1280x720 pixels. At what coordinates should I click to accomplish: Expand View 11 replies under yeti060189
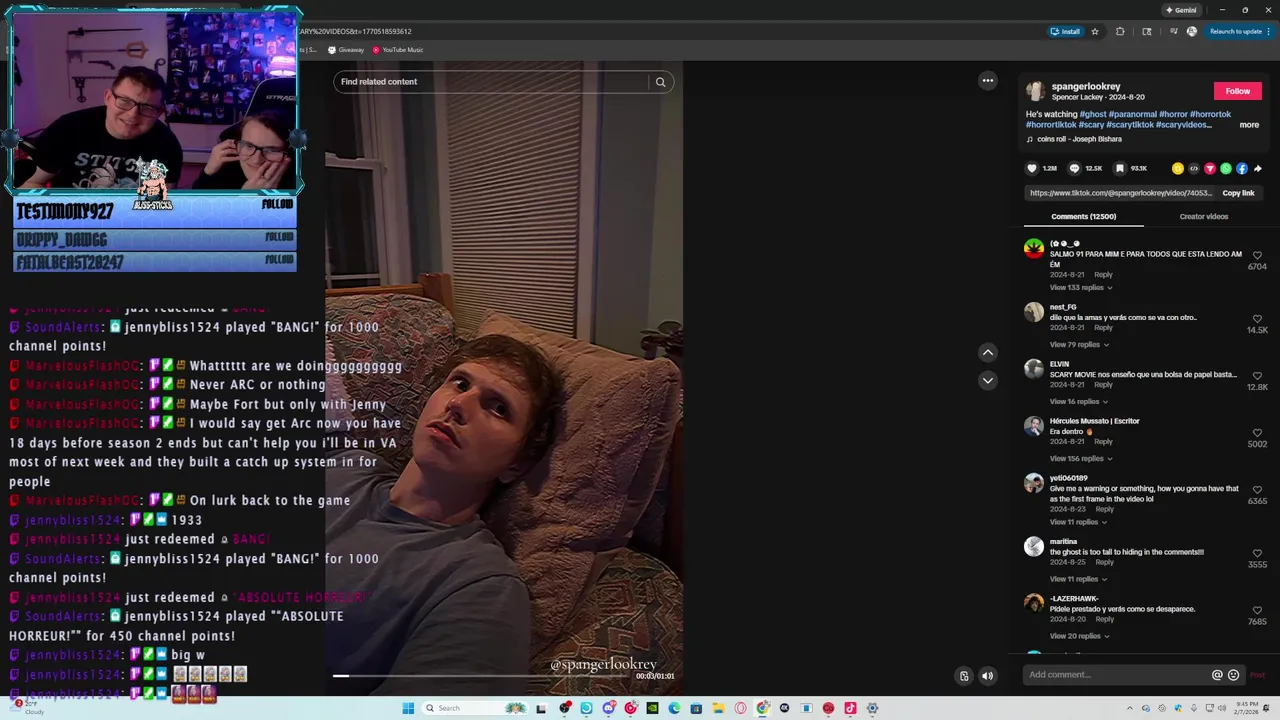[x=1078, y=522]
